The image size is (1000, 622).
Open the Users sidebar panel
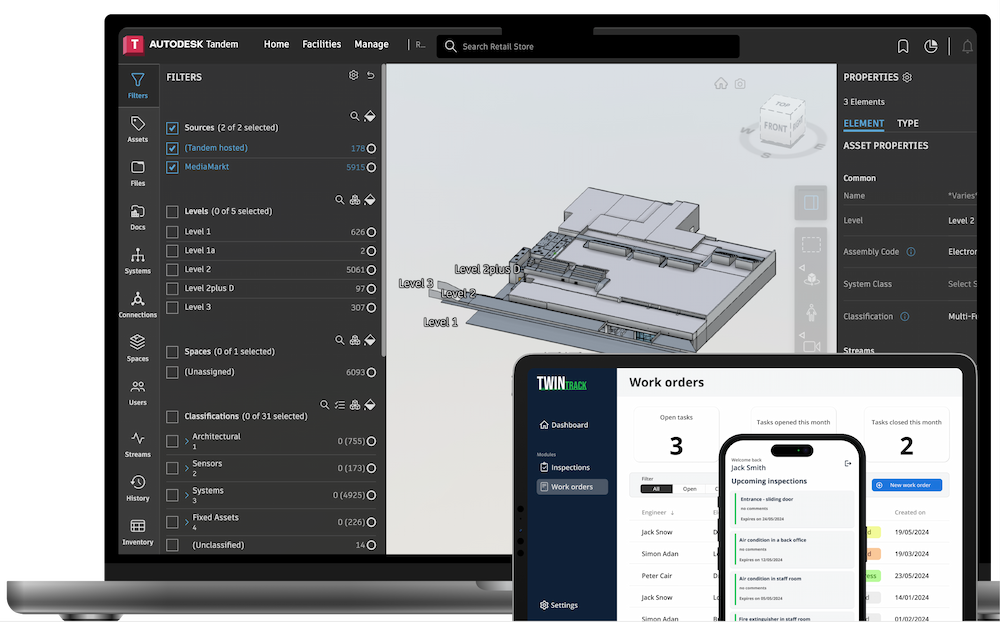[x=138, y=392]
